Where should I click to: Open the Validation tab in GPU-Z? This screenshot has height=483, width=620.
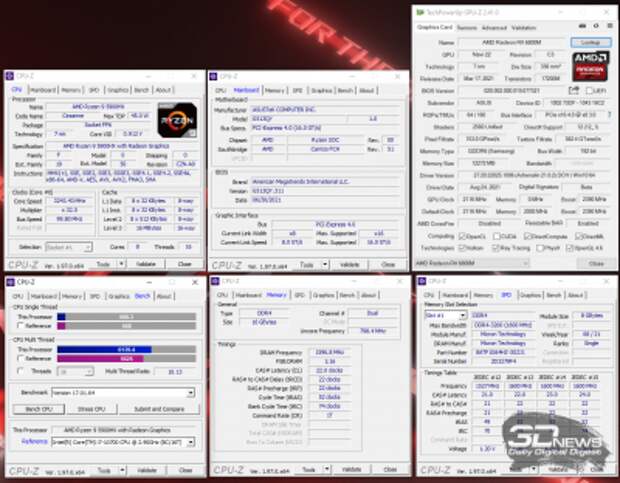(x=524, y=28)
